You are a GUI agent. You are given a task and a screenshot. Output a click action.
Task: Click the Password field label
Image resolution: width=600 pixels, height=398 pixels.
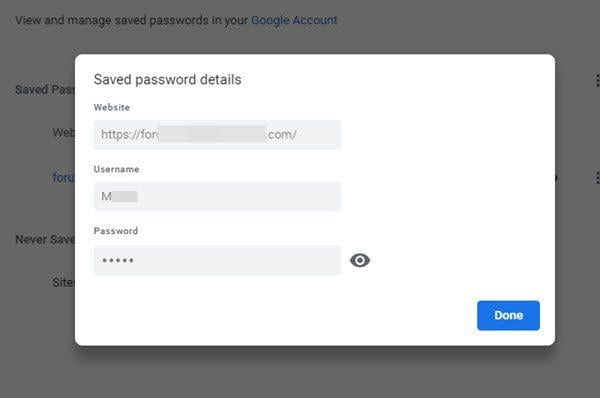[x=116, y=231]
